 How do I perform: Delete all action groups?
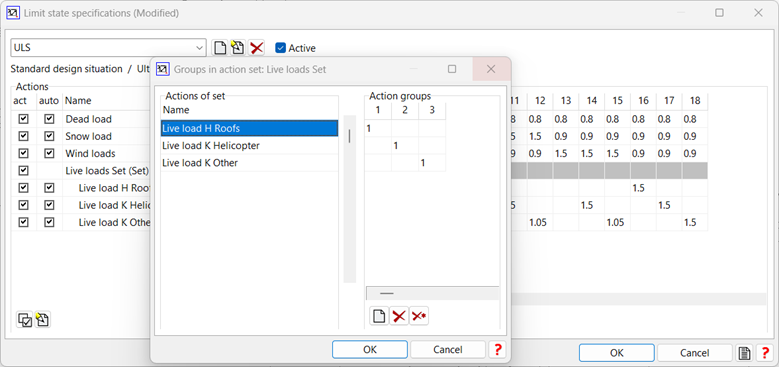tap(419, 316)
